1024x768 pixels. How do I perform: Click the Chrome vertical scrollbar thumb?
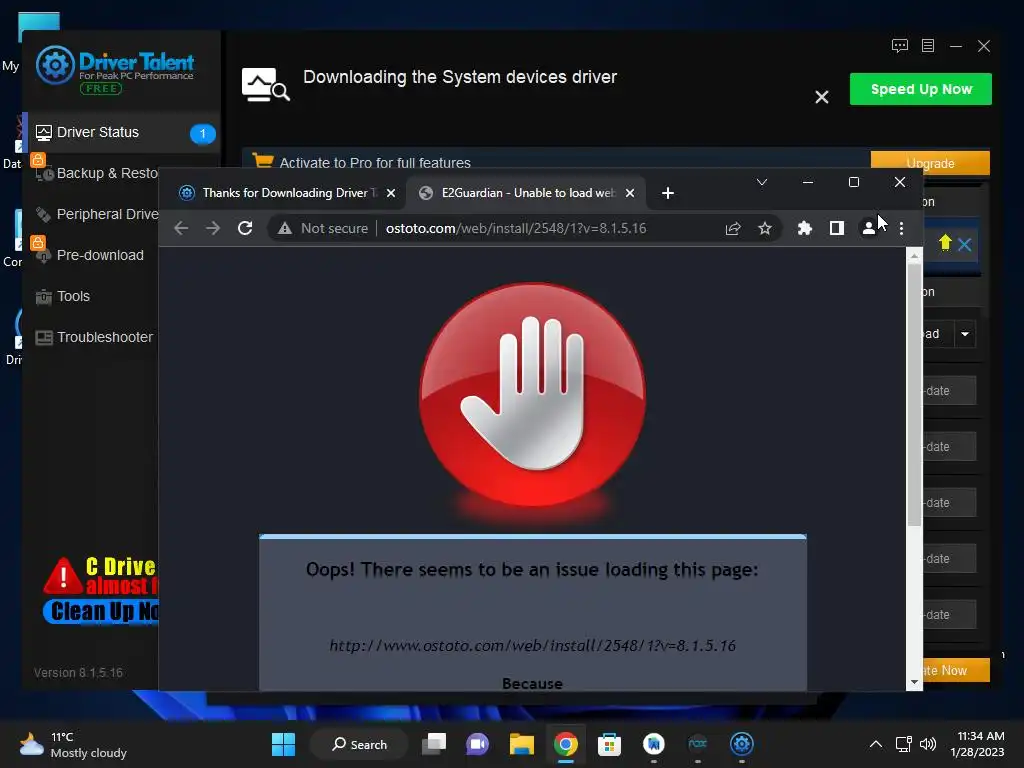(914, 395)
